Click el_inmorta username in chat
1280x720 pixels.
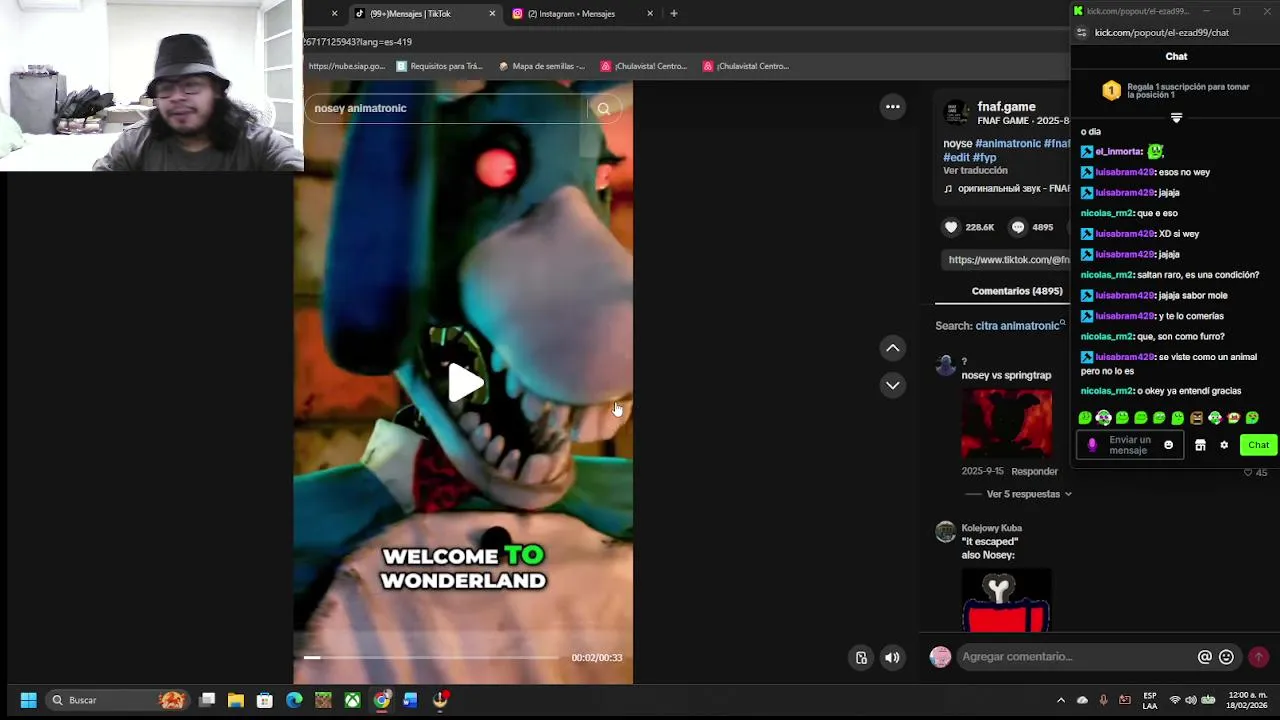point(1118,152)
